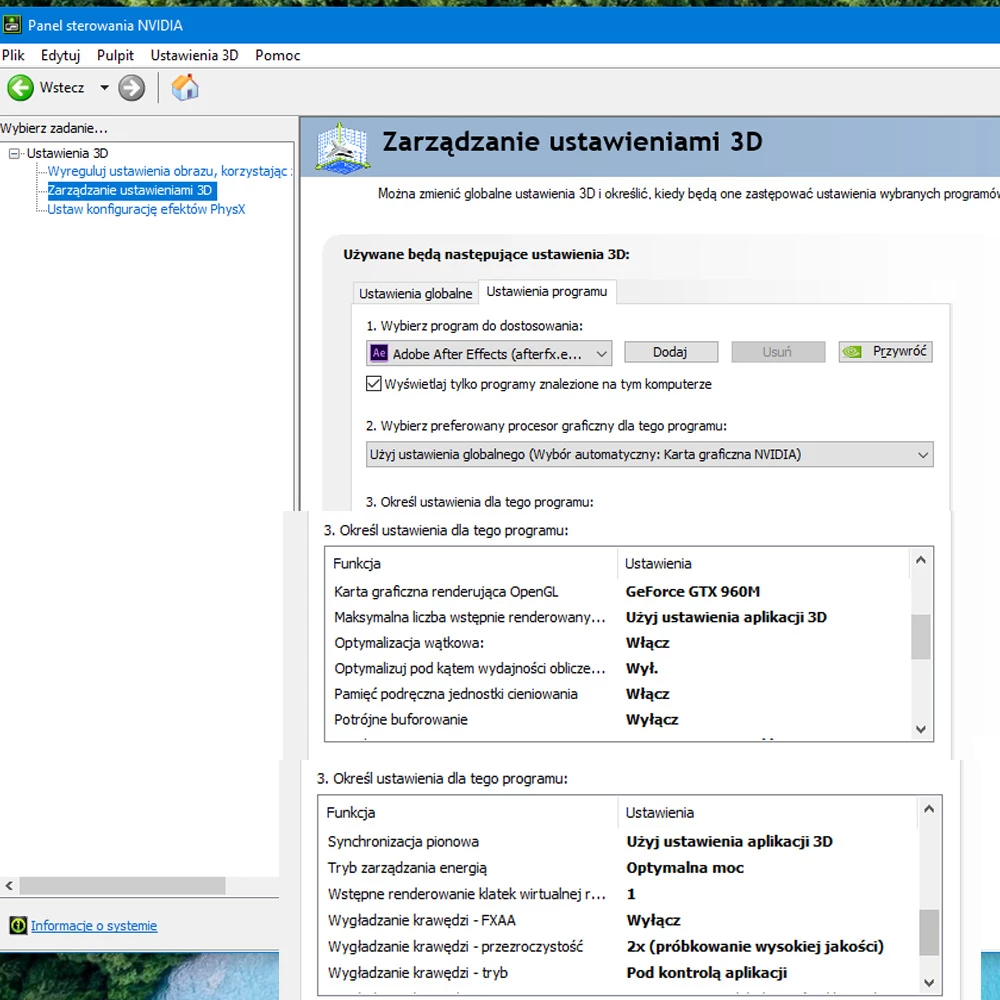Screen dimensions: 1000x1000
Task: Open the preferred graphics processor dropdown
Action: 649,455
